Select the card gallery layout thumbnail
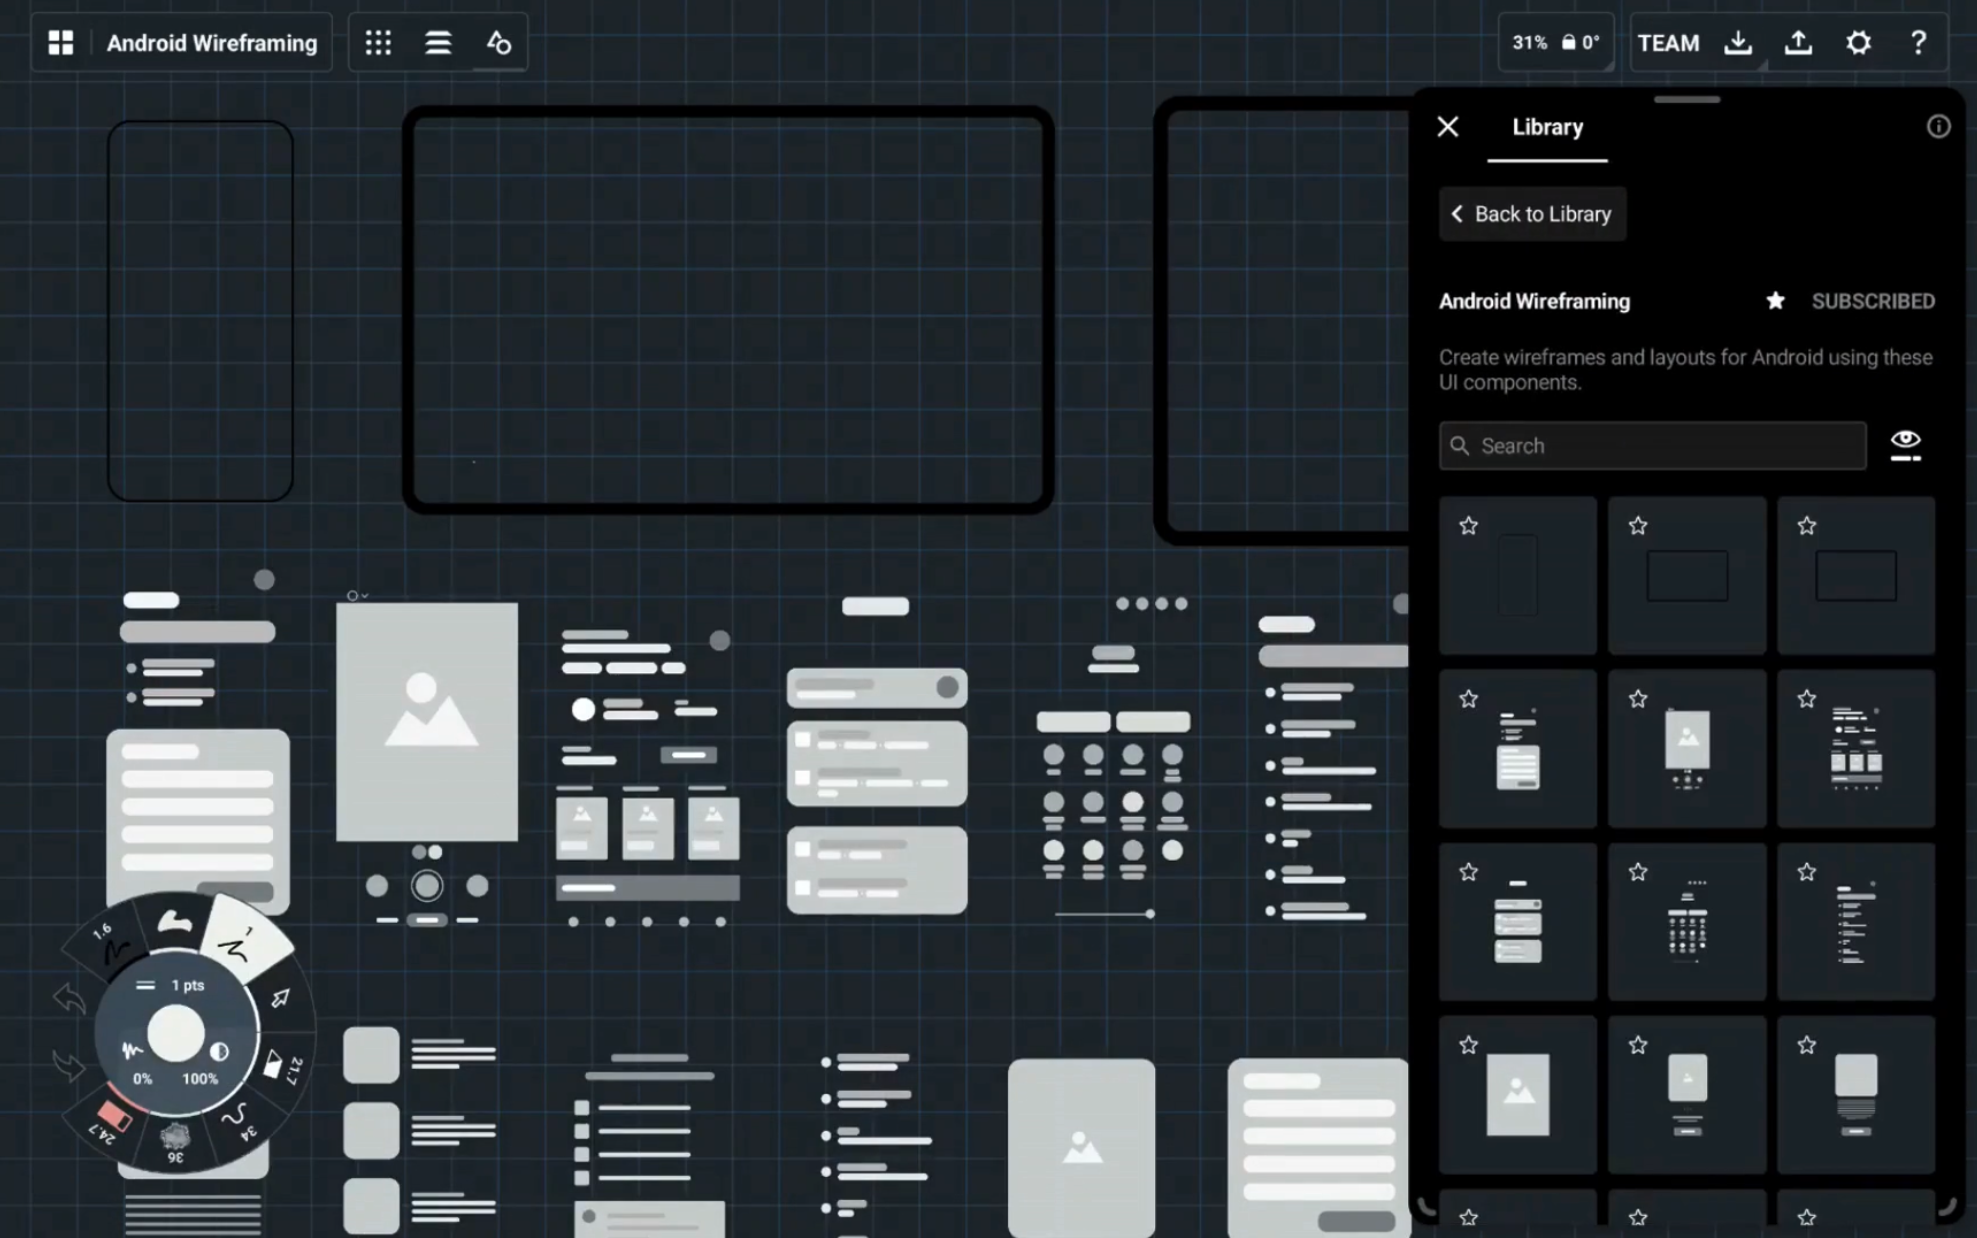Screen dimensions: 1977x1238 [x=1856, y=749]
